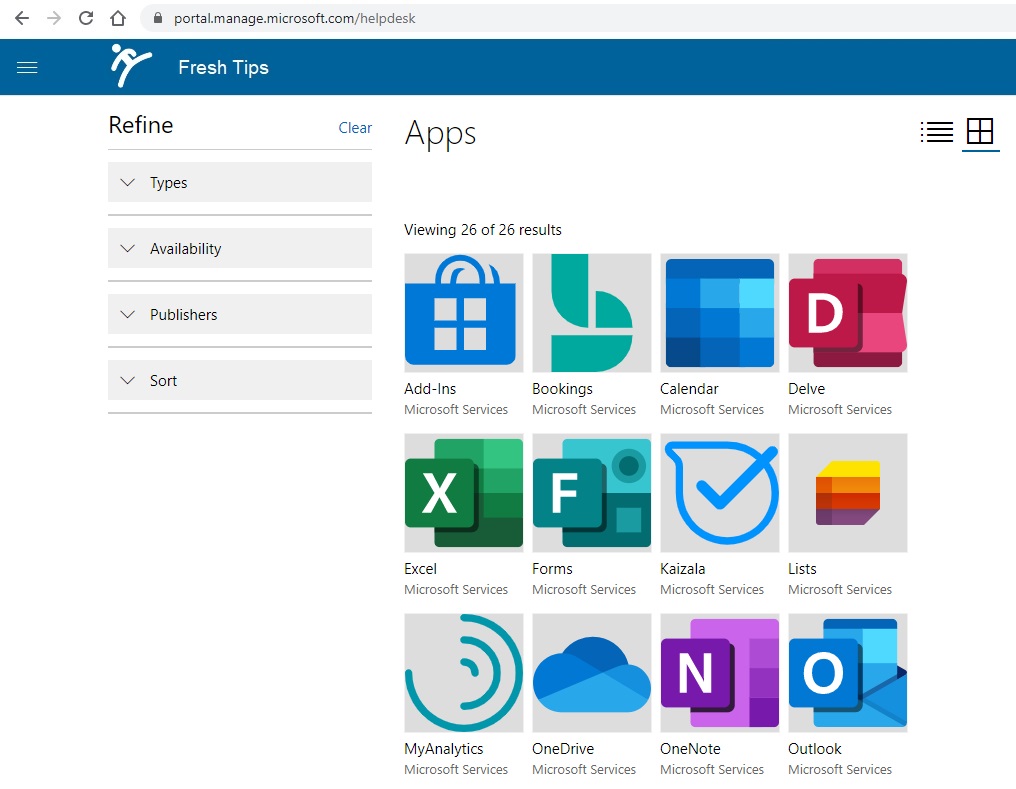
Task: Go to browser home page
Action: 118,18
